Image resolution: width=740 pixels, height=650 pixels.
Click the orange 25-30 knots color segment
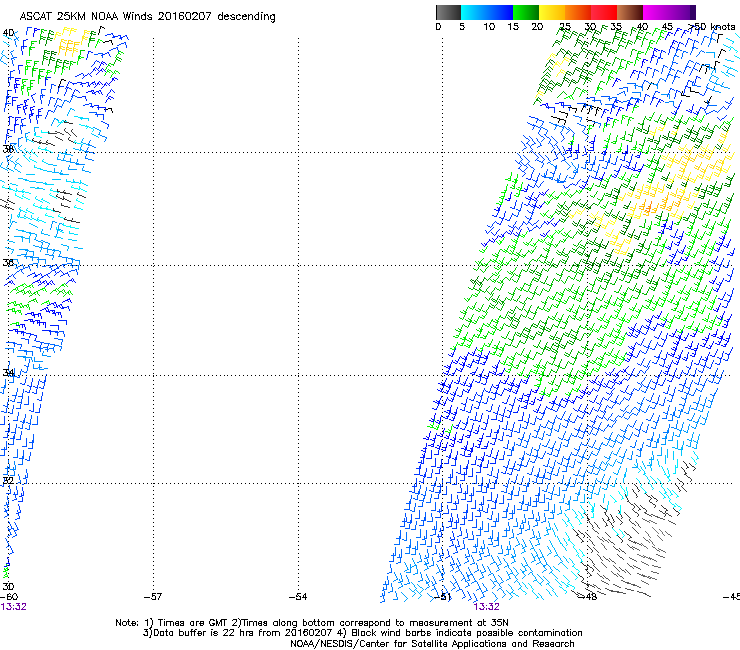[578, 12]
